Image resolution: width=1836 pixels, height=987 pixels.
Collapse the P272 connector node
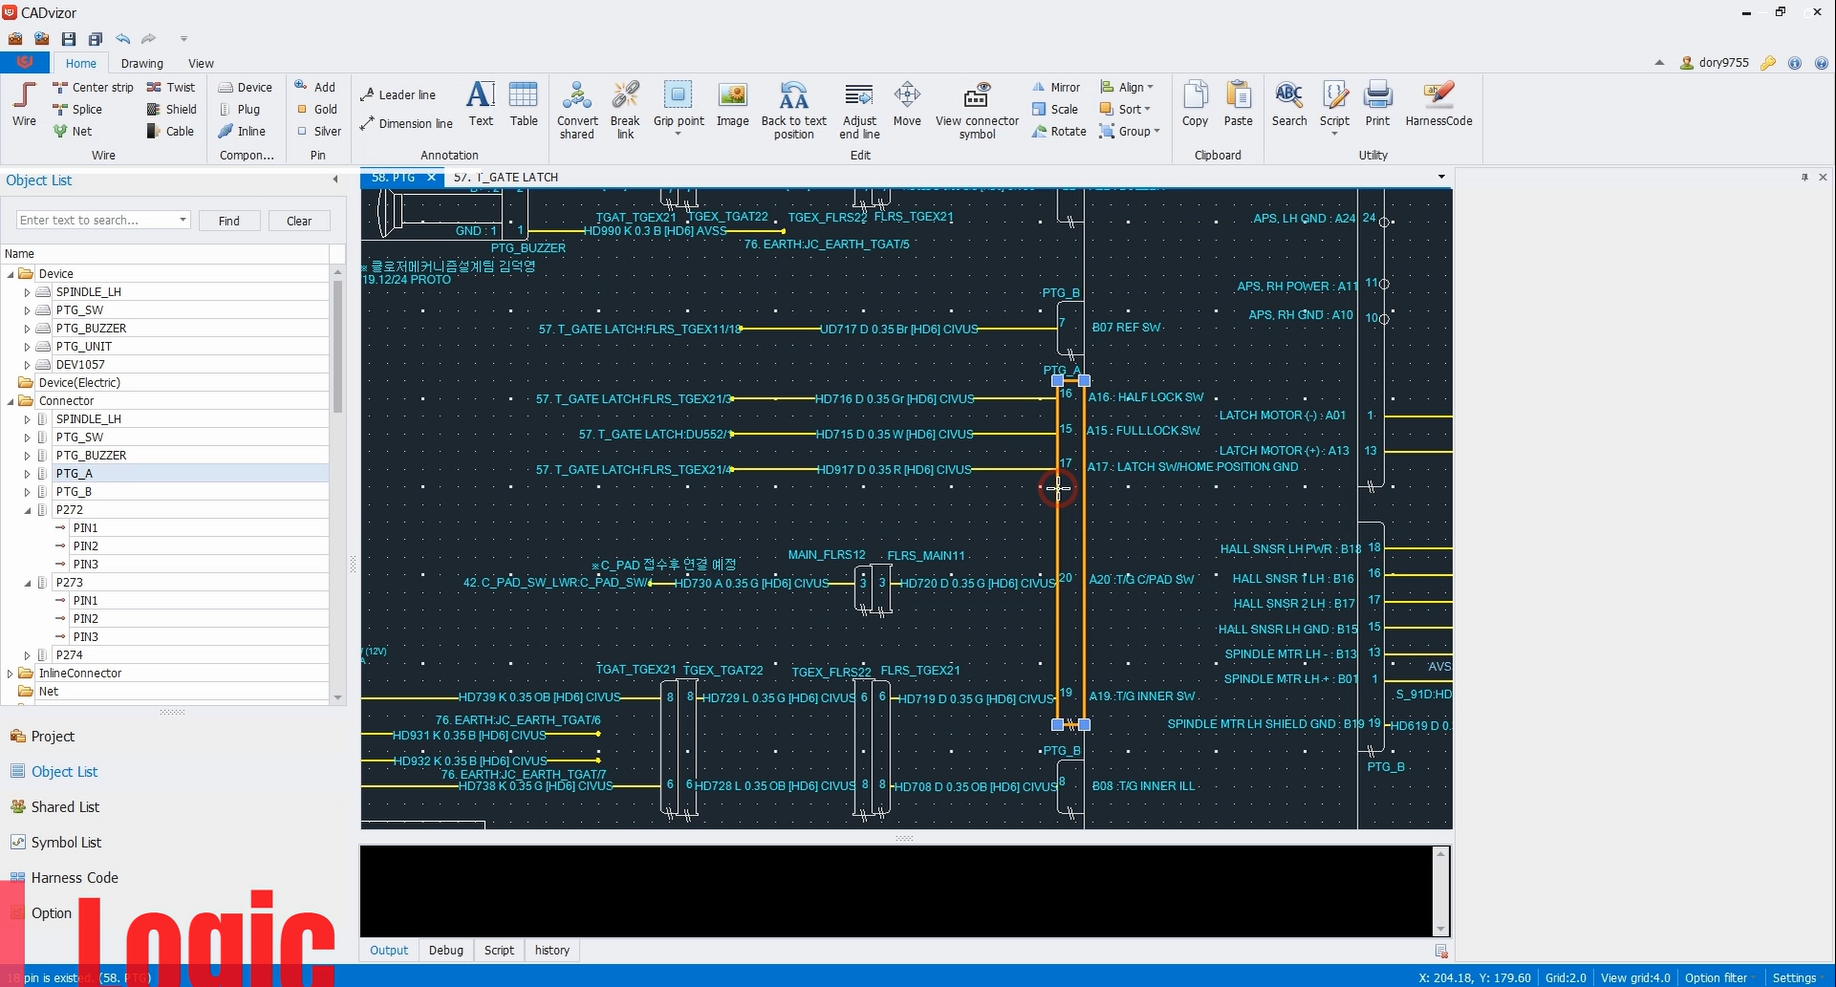tap(27, 510)
